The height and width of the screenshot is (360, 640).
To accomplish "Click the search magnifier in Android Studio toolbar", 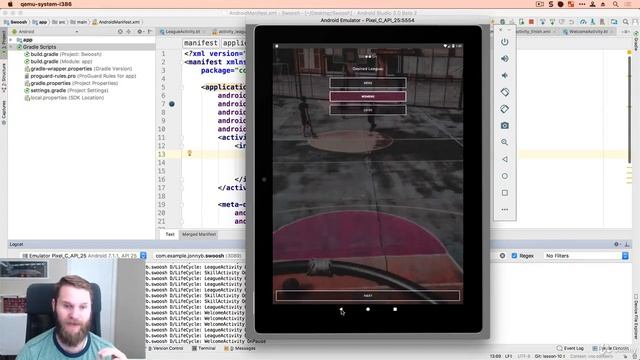I will (625, 22).
